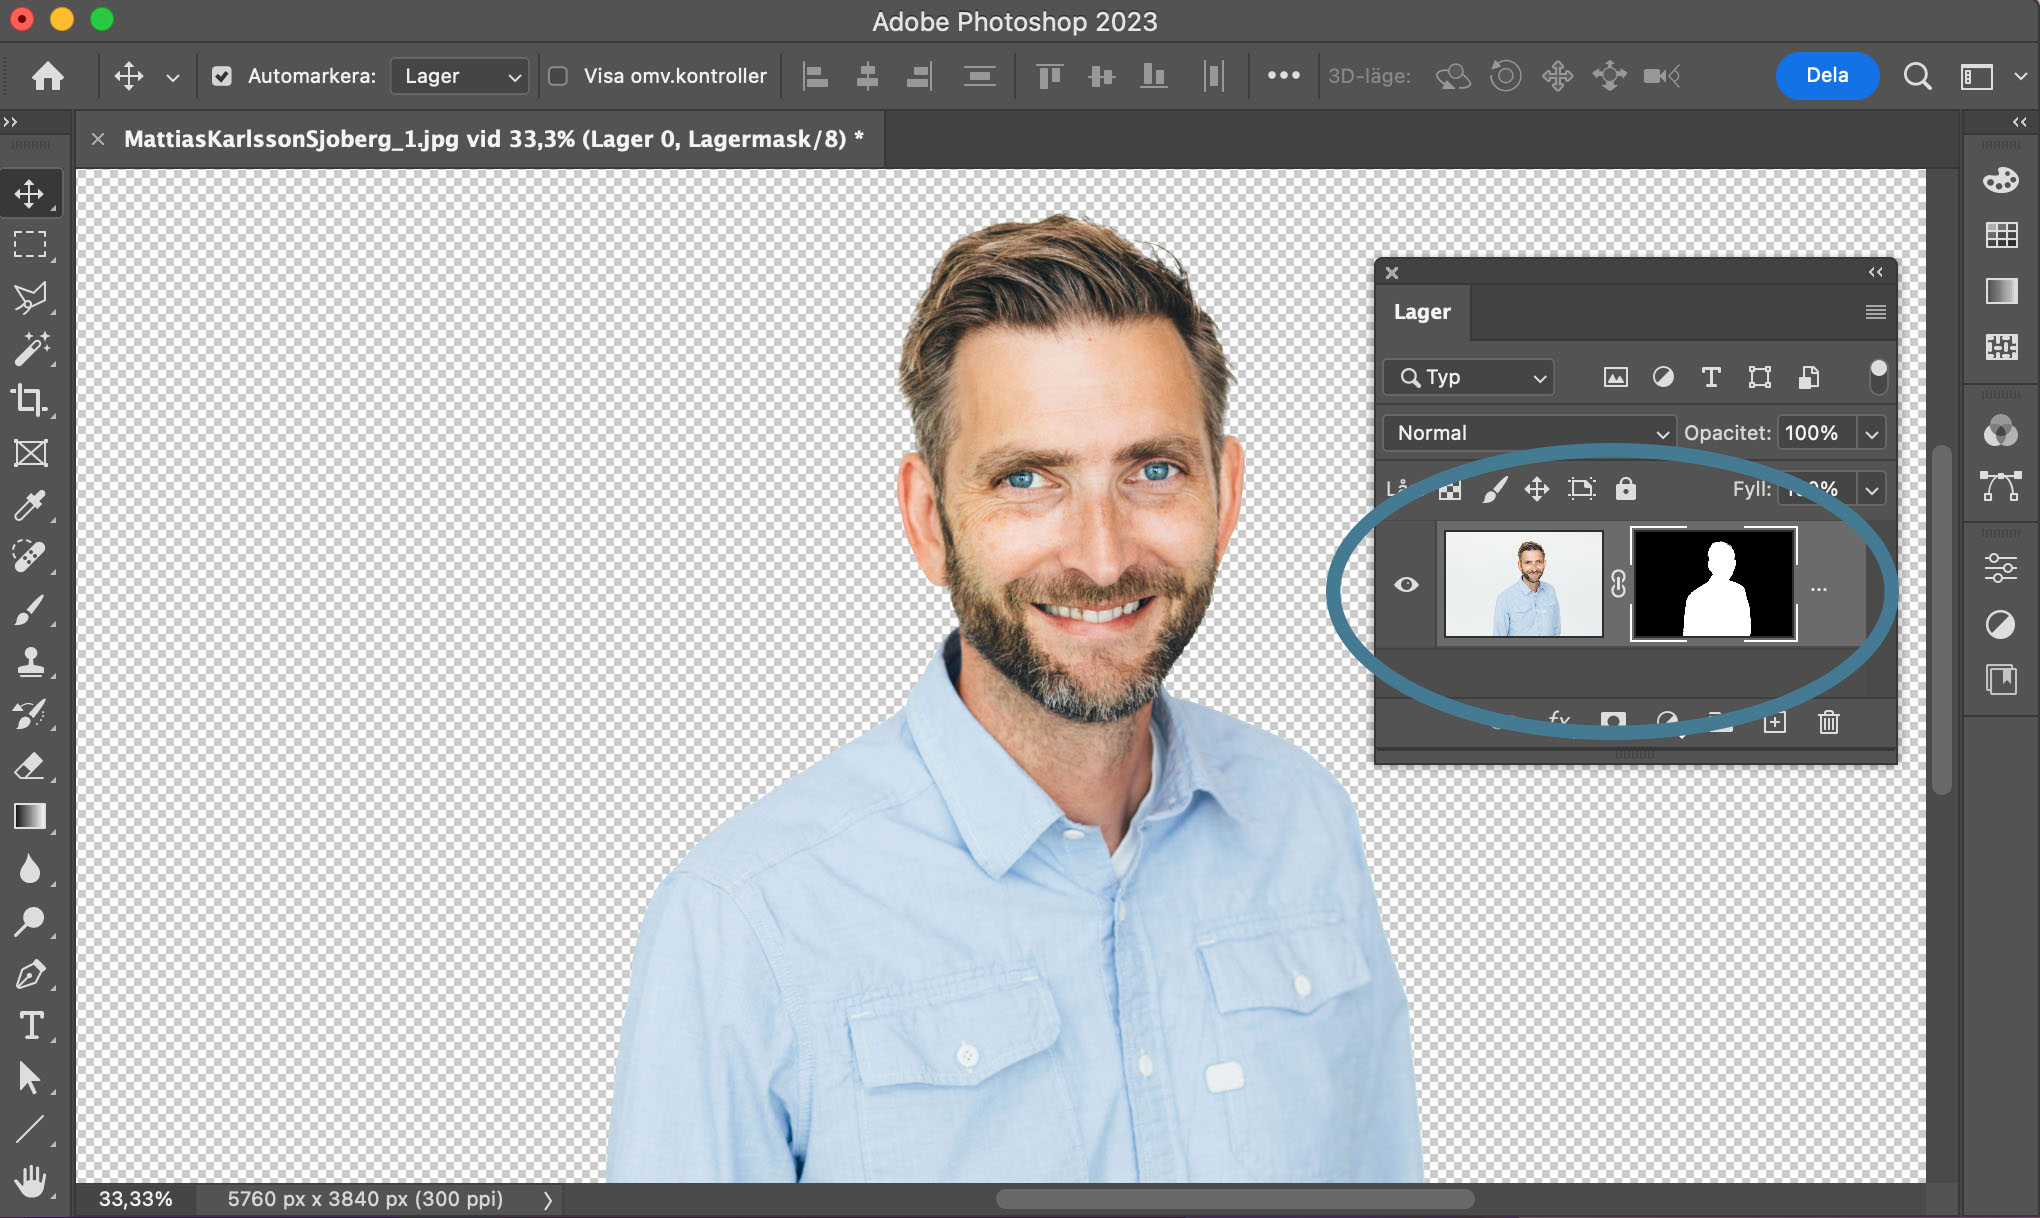Toggle layer filtering switch in Lager panel
Viewport: 2040px width, 1218px height.
[1878, 377]
